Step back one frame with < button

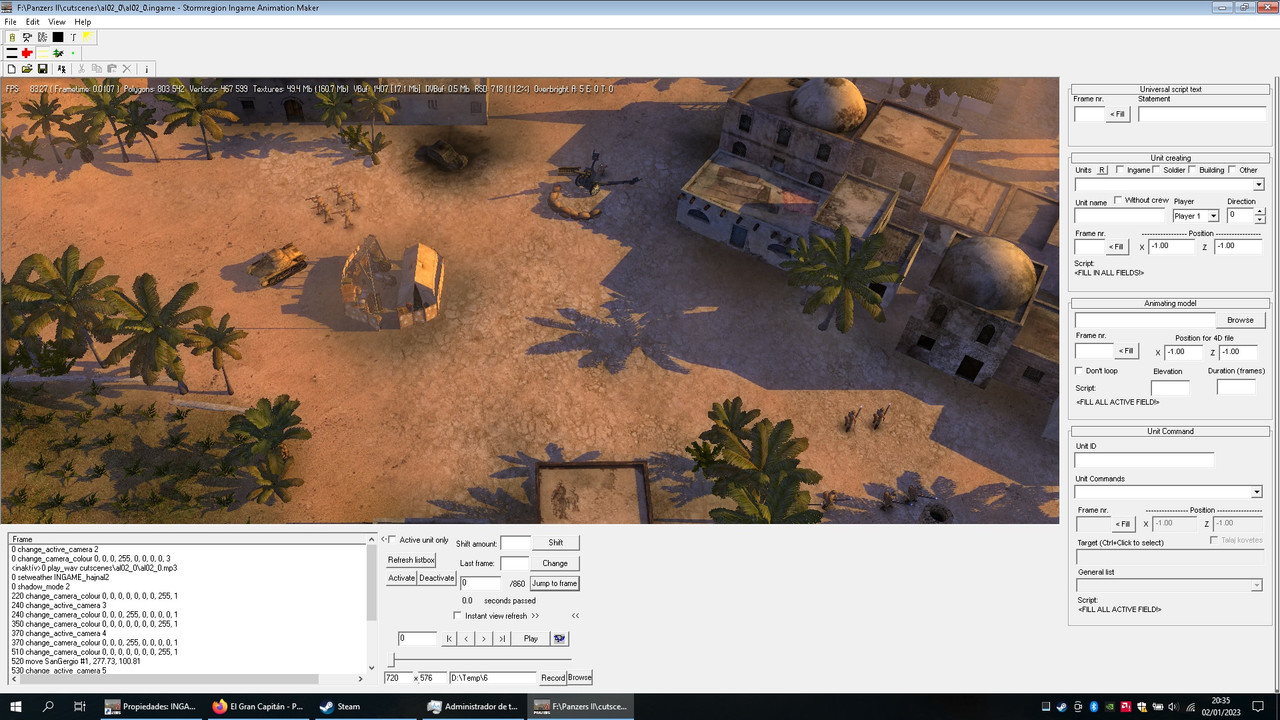coord(466,638)
